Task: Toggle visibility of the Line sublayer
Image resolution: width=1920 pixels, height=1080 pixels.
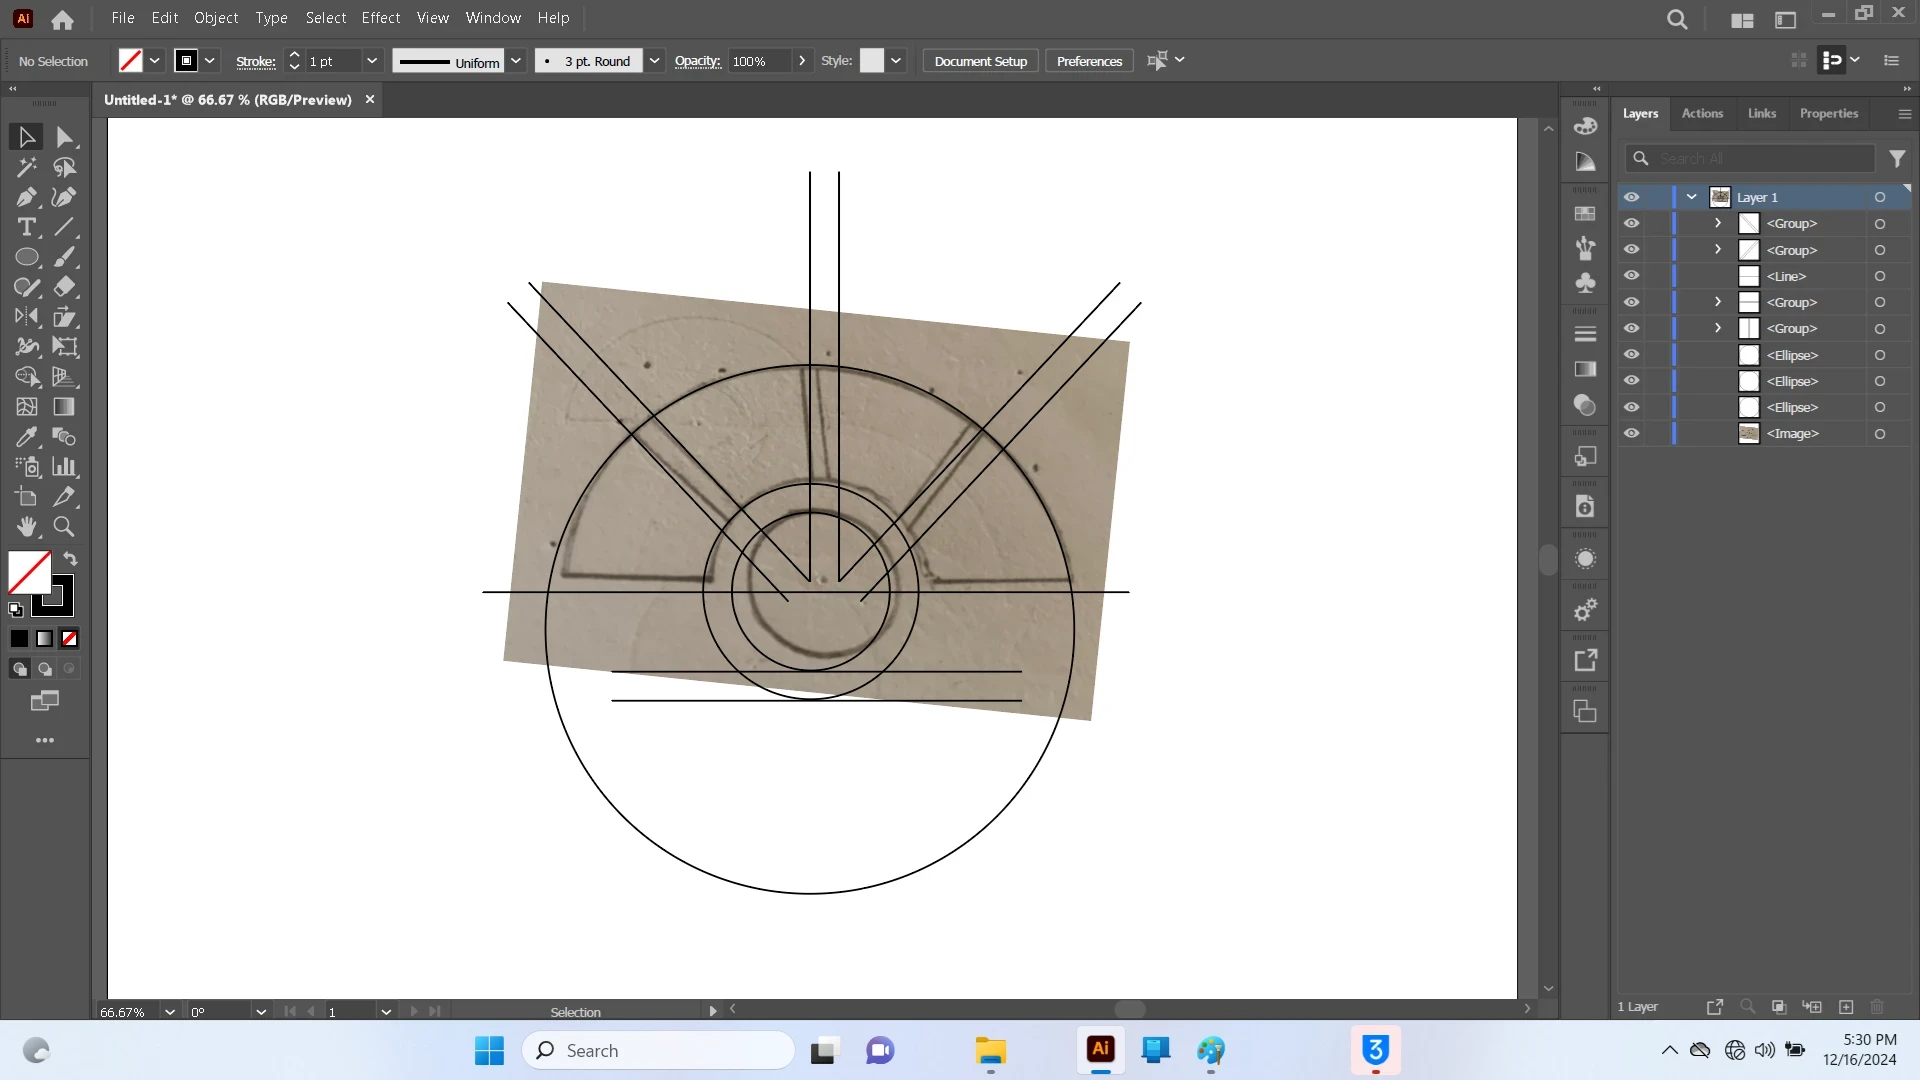Action: [1631, 276]
